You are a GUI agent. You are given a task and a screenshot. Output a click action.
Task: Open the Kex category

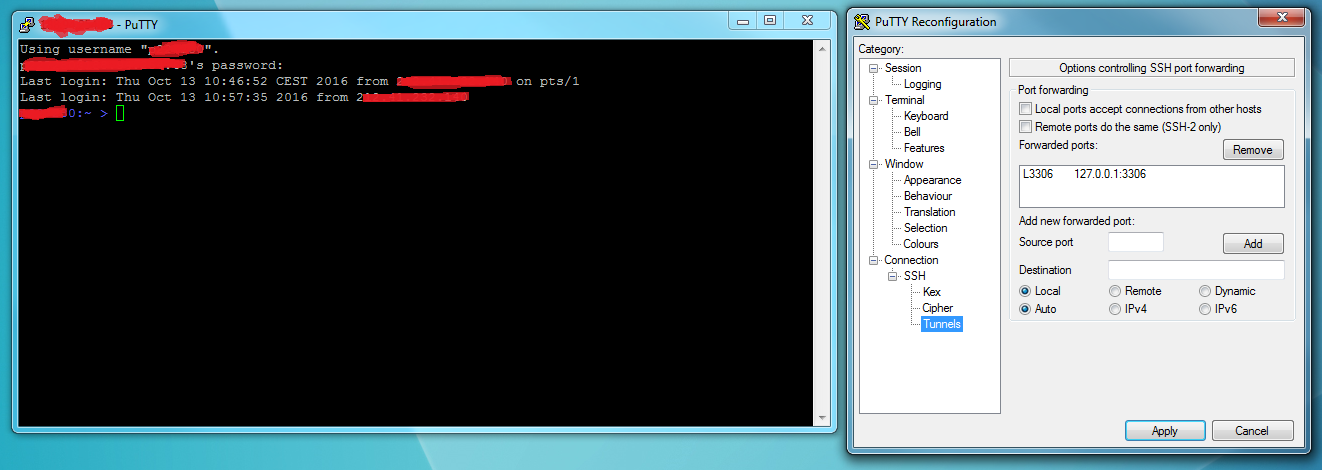[x=931, y=292]
